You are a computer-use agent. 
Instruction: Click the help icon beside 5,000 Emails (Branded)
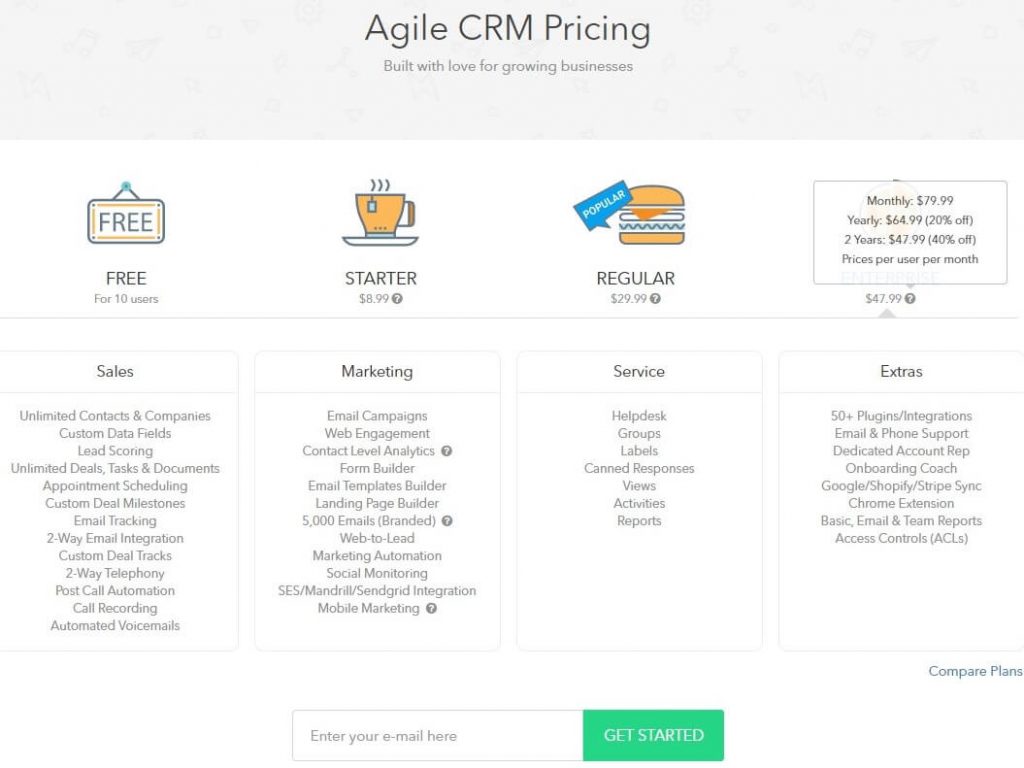(447, 521)
